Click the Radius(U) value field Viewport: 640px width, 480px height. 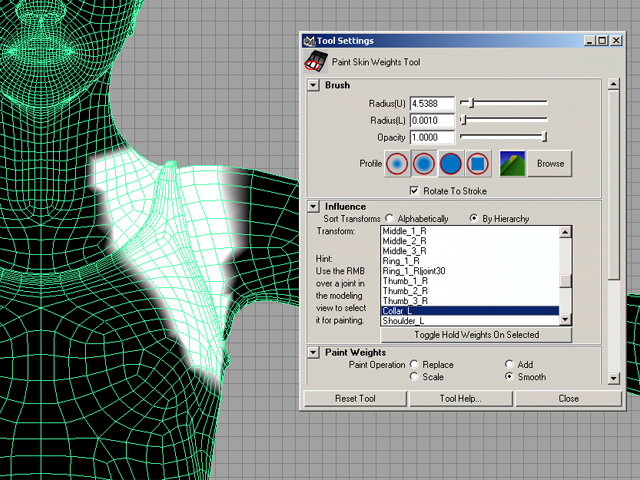click(432, 104)
